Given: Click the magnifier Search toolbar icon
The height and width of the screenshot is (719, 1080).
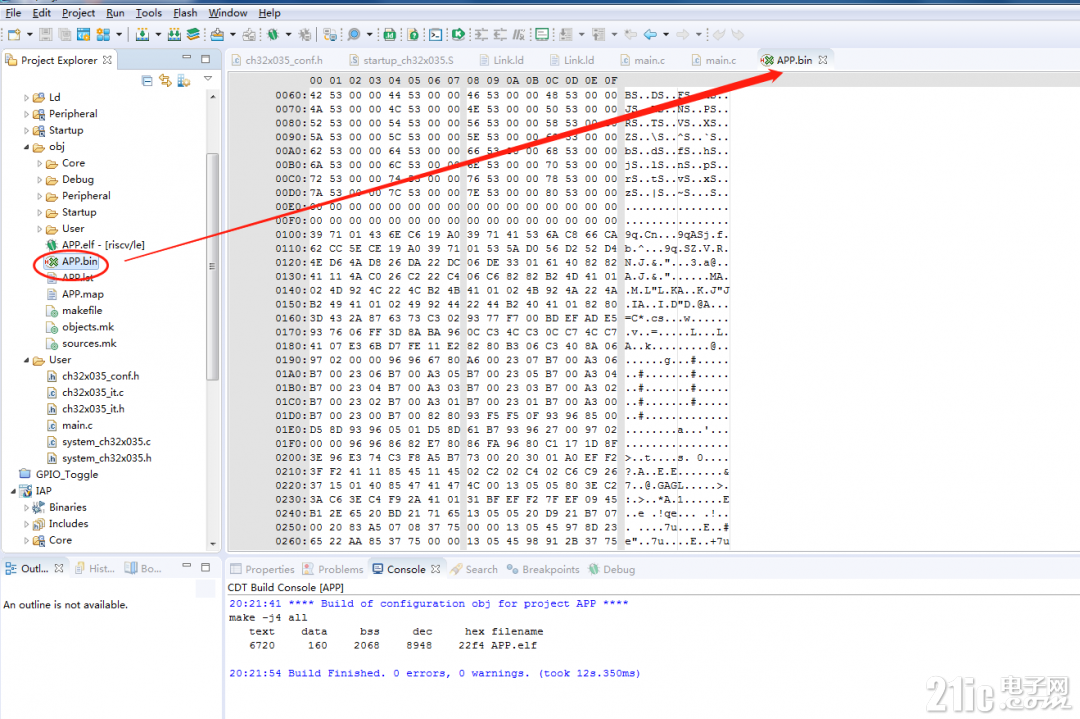Looking at the screenshot, I should coord(354,34).
